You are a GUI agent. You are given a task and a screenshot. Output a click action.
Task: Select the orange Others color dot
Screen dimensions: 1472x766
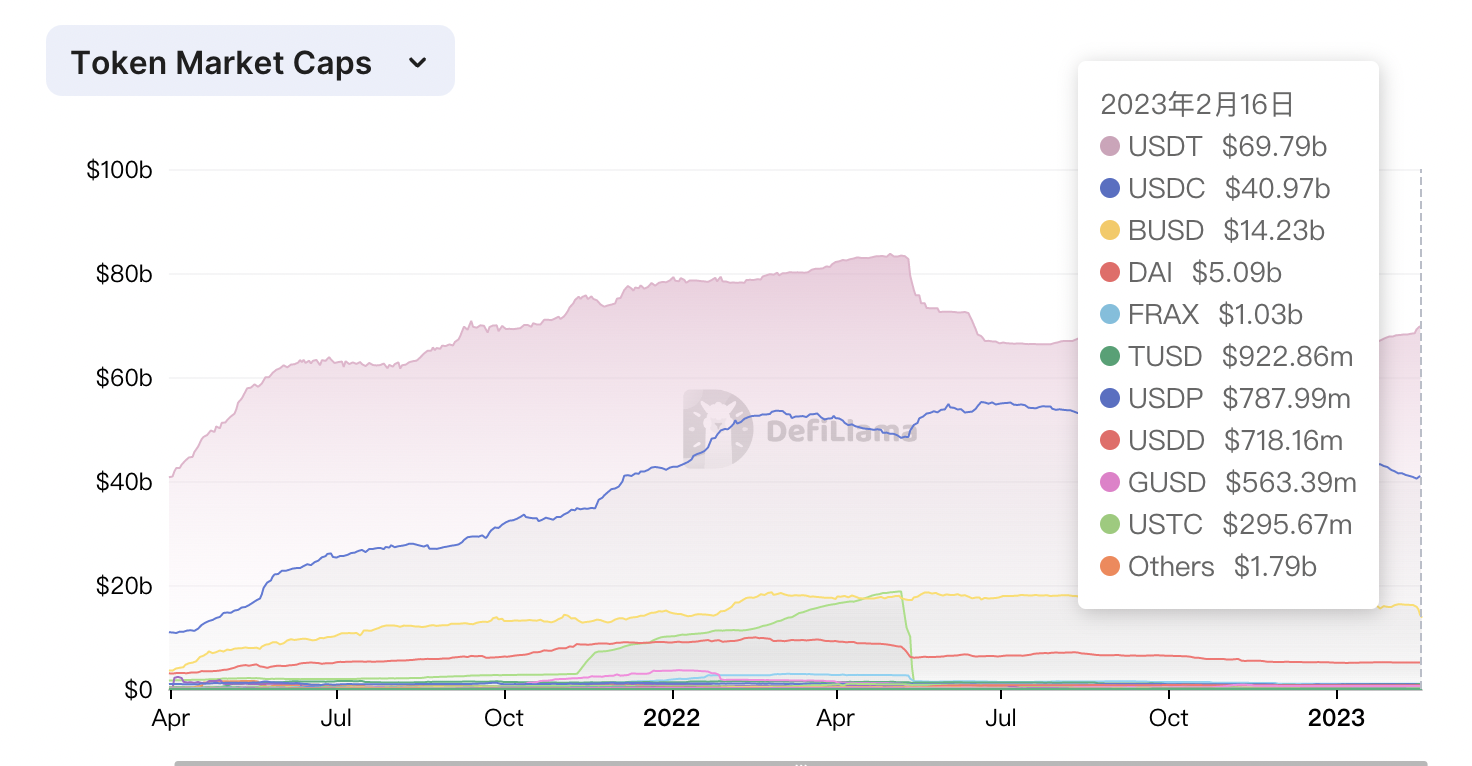point(1109,567)
